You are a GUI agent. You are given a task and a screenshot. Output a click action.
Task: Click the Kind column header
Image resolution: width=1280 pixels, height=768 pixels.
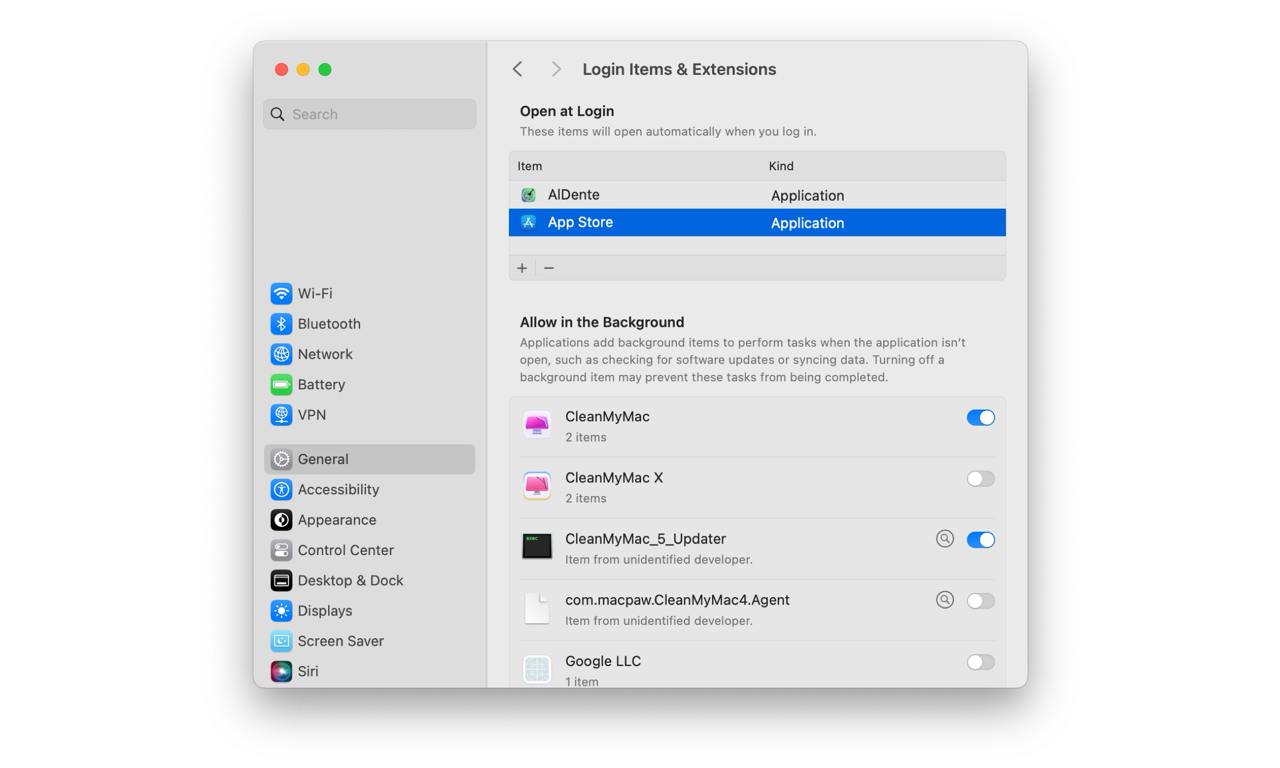coord(781,166)
